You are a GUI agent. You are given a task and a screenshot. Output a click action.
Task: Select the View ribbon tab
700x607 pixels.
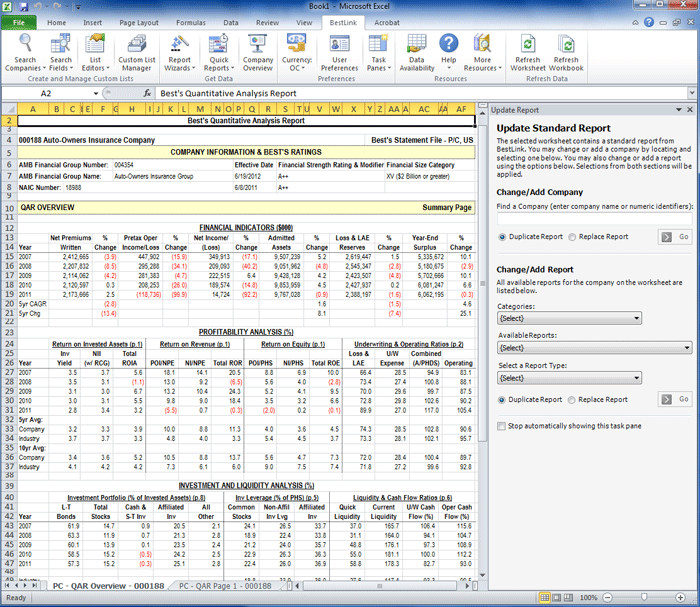click(x=304, y=22)
